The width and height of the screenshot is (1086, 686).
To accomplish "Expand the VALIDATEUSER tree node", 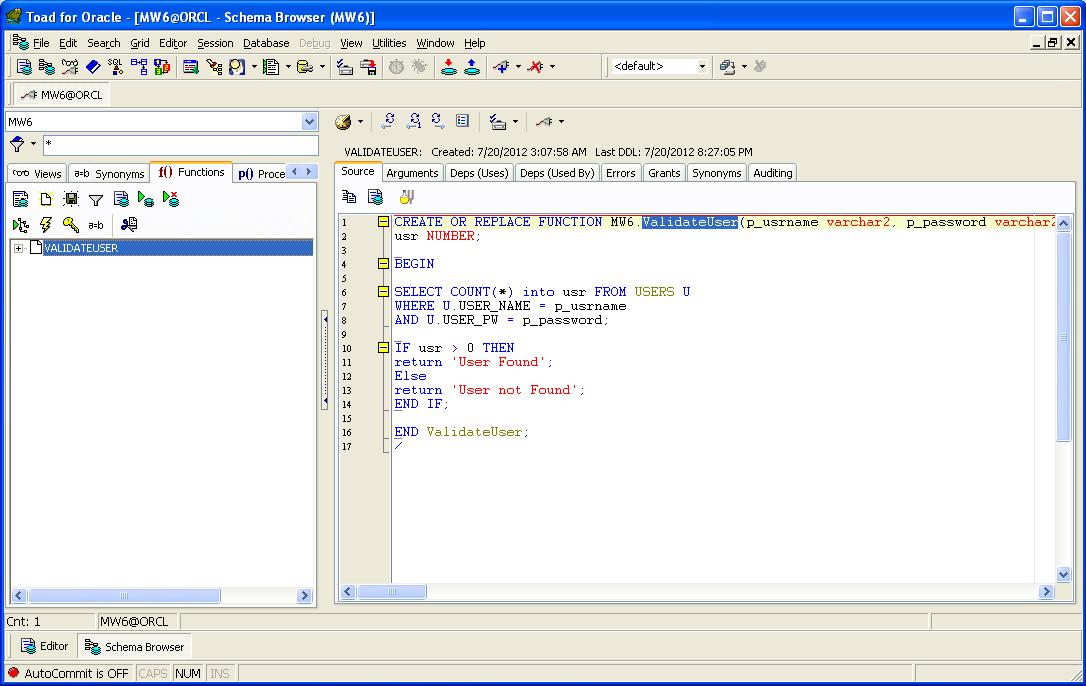I will point(18,248).
